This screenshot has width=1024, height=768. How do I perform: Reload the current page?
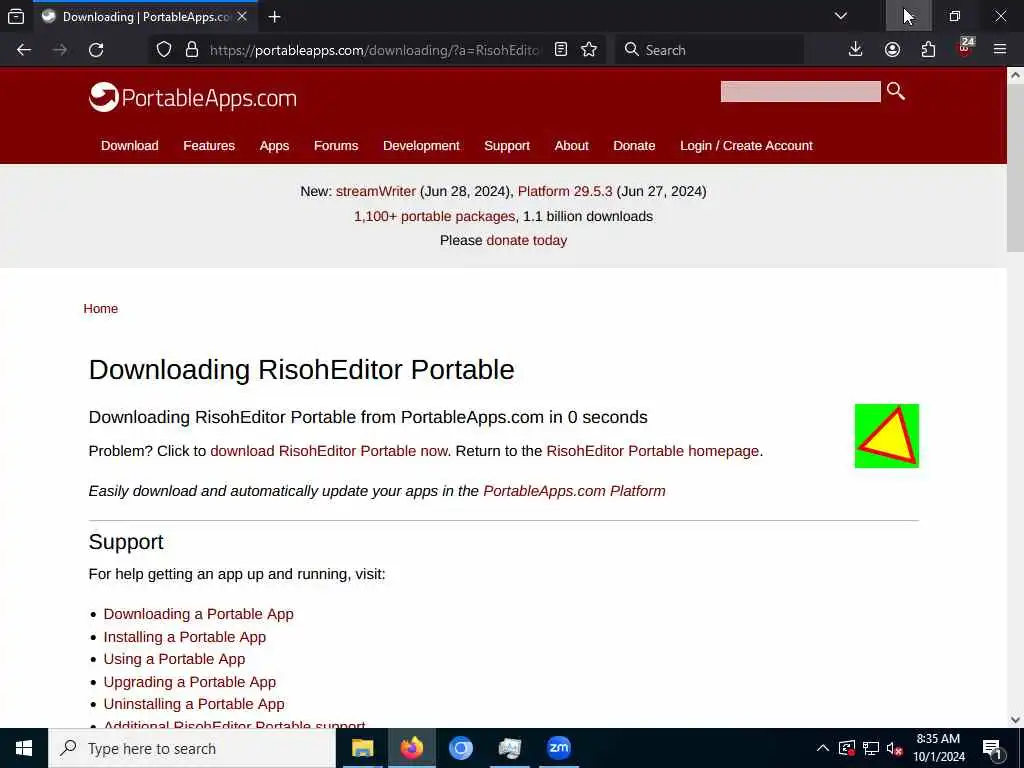pos(96,50)
